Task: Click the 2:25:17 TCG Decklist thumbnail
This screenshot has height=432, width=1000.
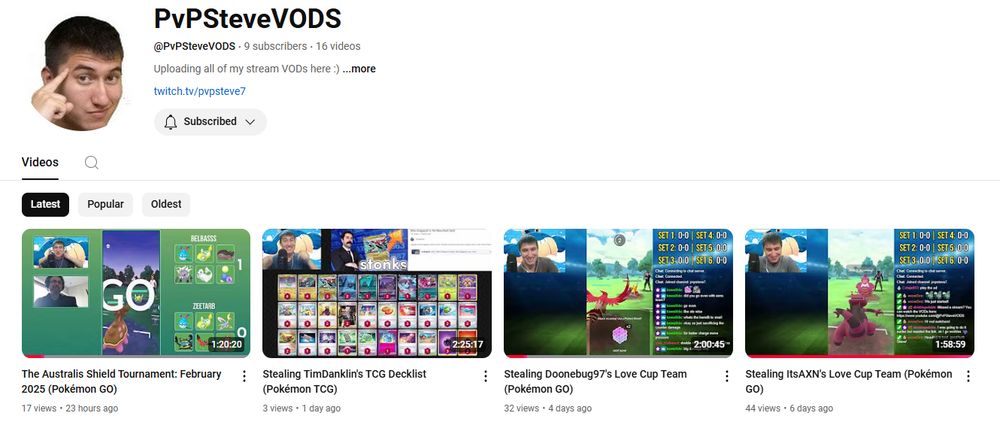Action: 377,293
